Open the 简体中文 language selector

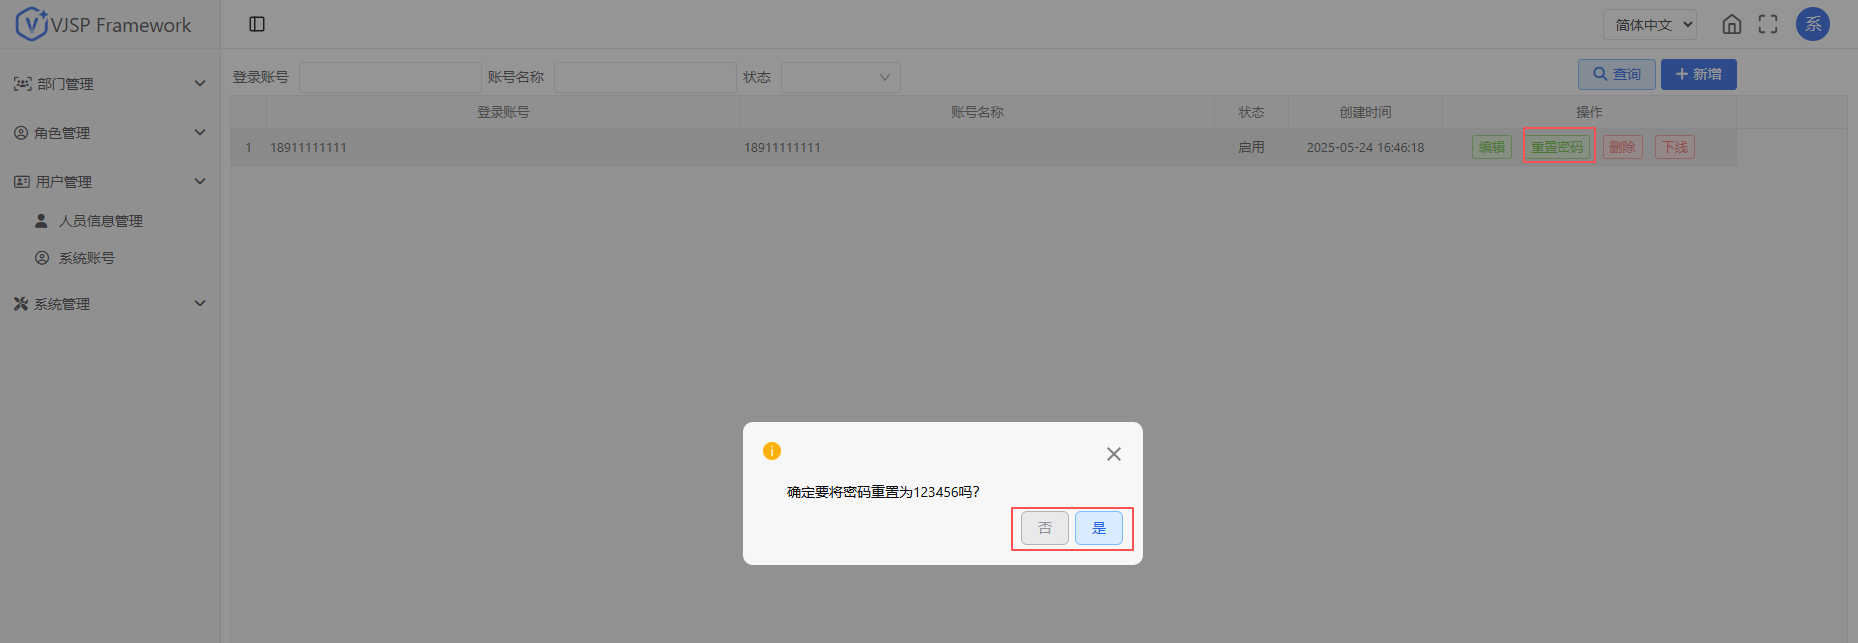pyautogui.click(x=1649, y=25)
